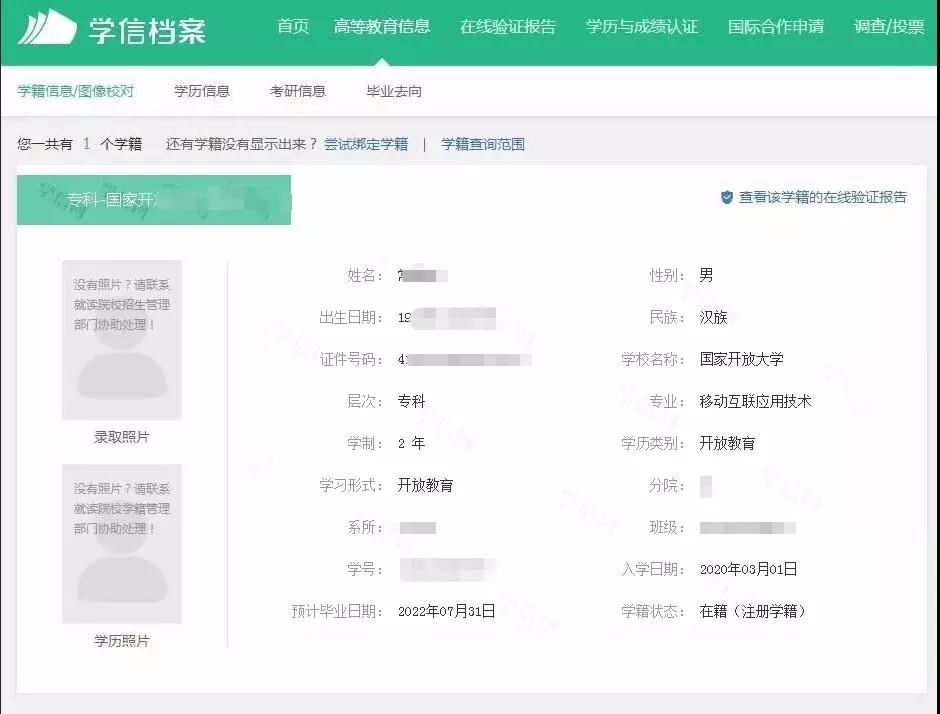Viewport: 940px width, 714px height.
Task: Click the 出生日期 field label
Action: [351, 317]
